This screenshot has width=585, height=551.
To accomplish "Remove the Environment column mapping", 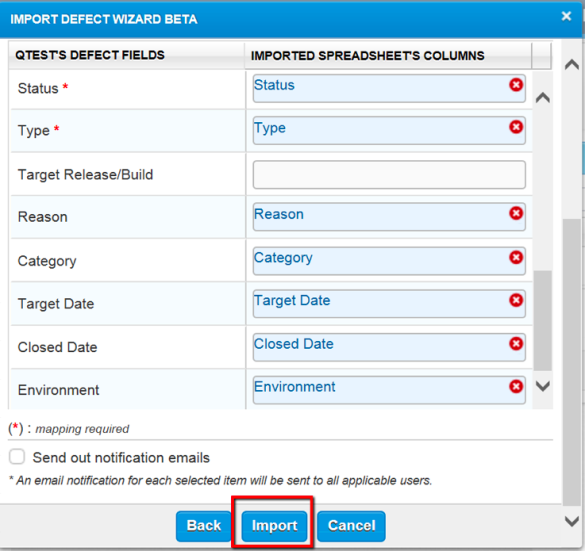I will (x=516, y=386).
